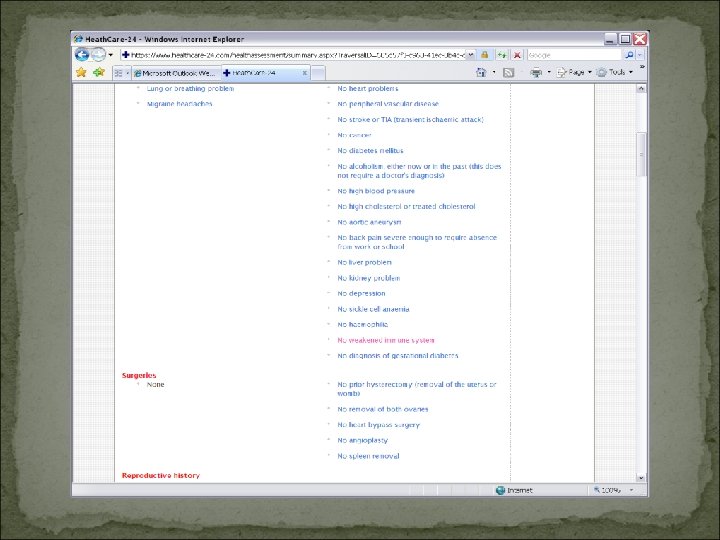Click the browser Forward button
720x540 pixels.
tap(98, 55)
